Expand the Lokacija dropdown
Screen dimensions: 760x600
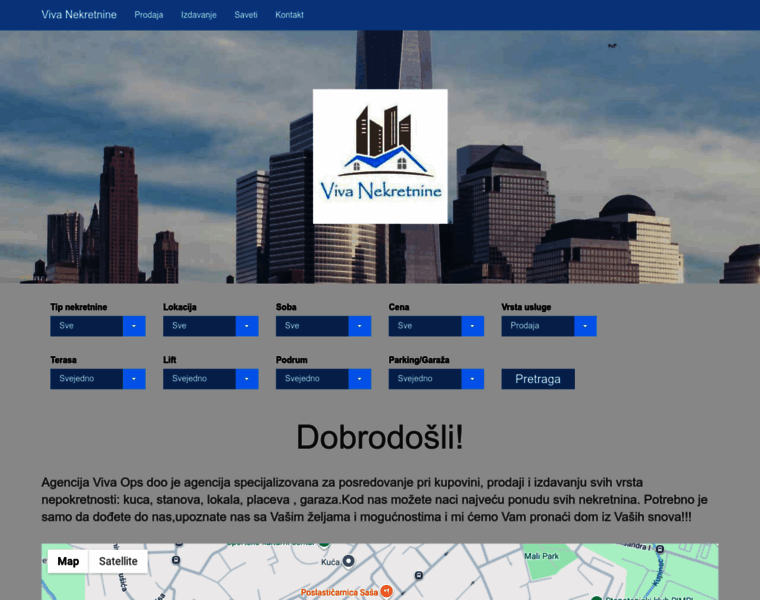(x=210, y=326)
